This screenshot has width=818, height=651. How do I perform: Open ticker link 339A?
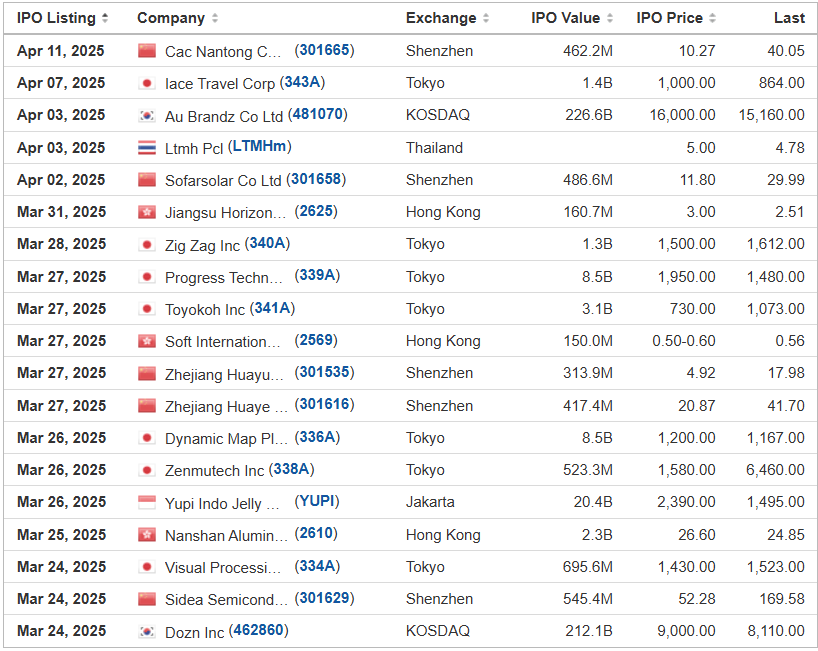[x=317, y=275]
